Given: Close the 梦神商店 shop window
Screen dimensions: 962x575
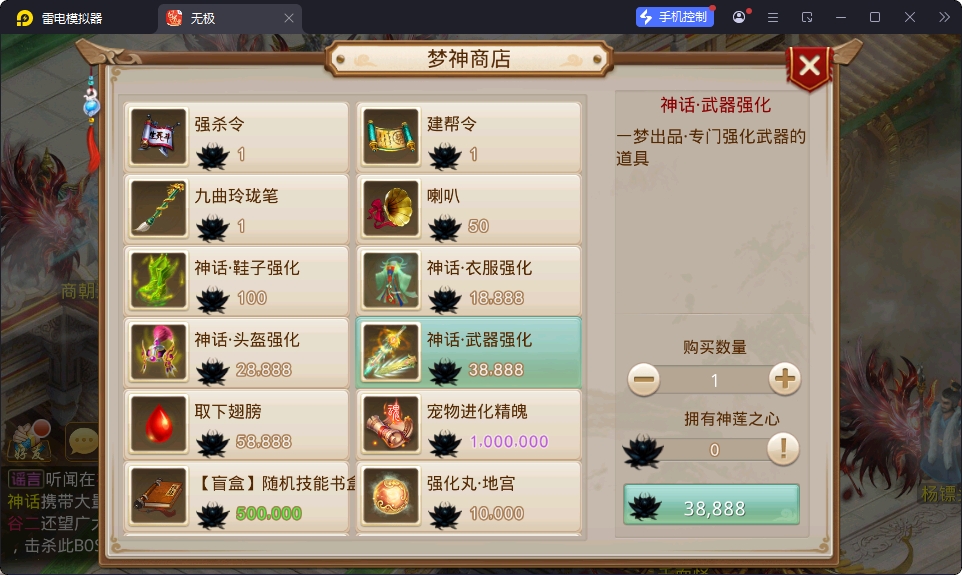Looking at the screenshot, I should coord(810,66).
